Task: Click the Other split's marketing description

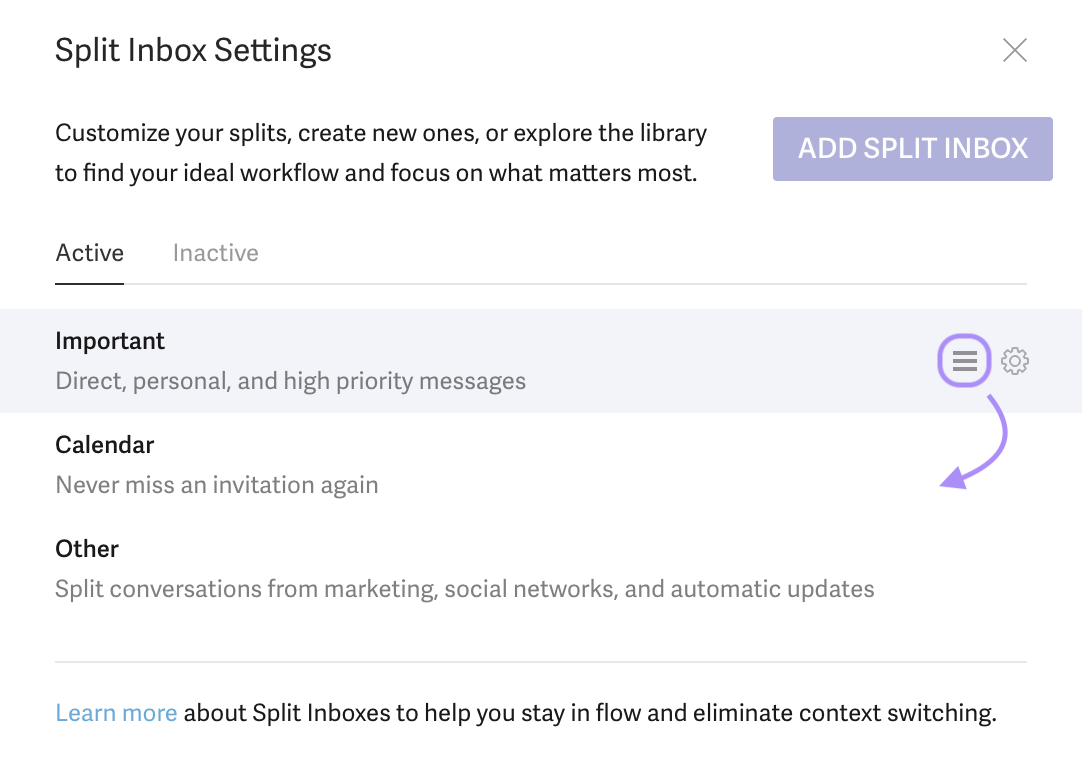Action: pos(465,589)
